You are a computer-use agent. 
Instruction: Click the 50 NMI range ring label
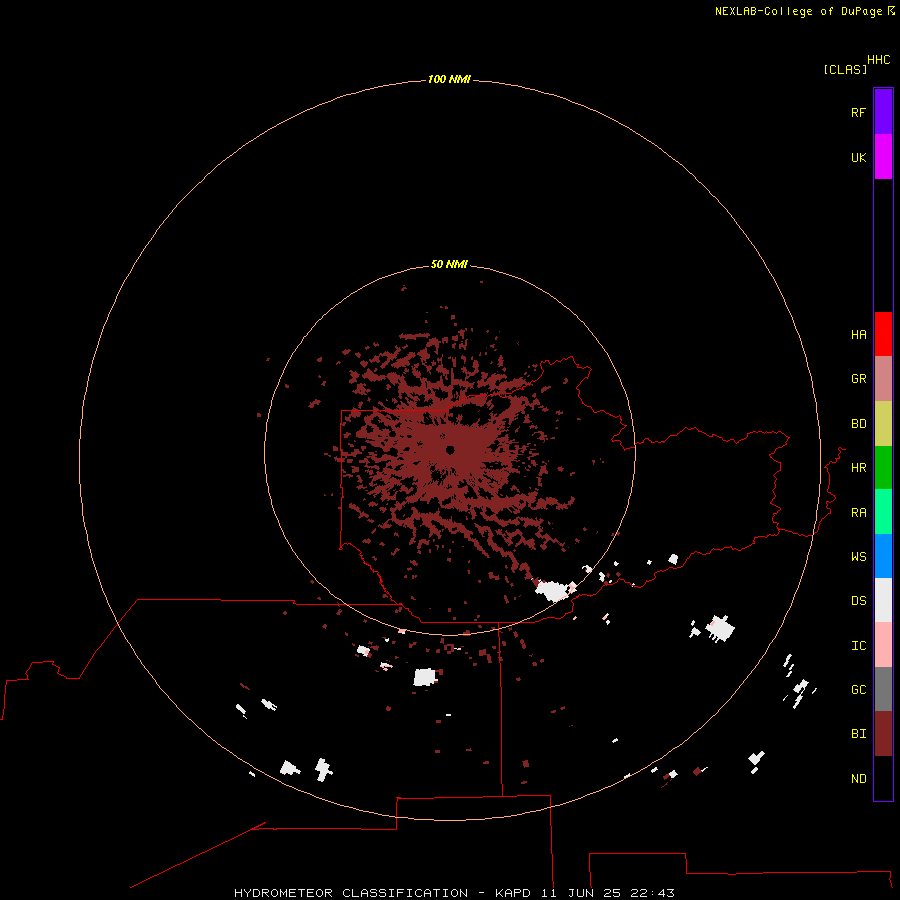(449, 264)
